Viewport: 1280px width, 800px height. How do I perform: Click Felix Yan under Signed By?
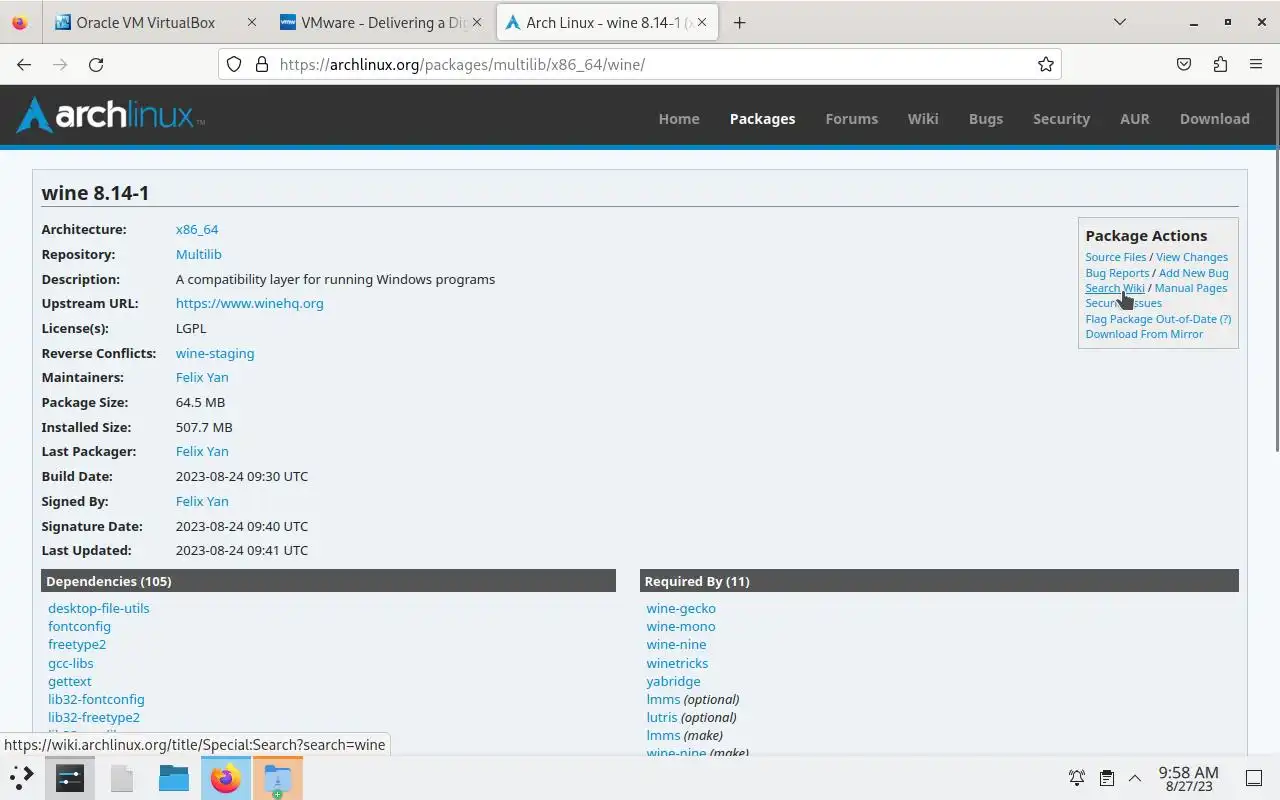(202, 501)
